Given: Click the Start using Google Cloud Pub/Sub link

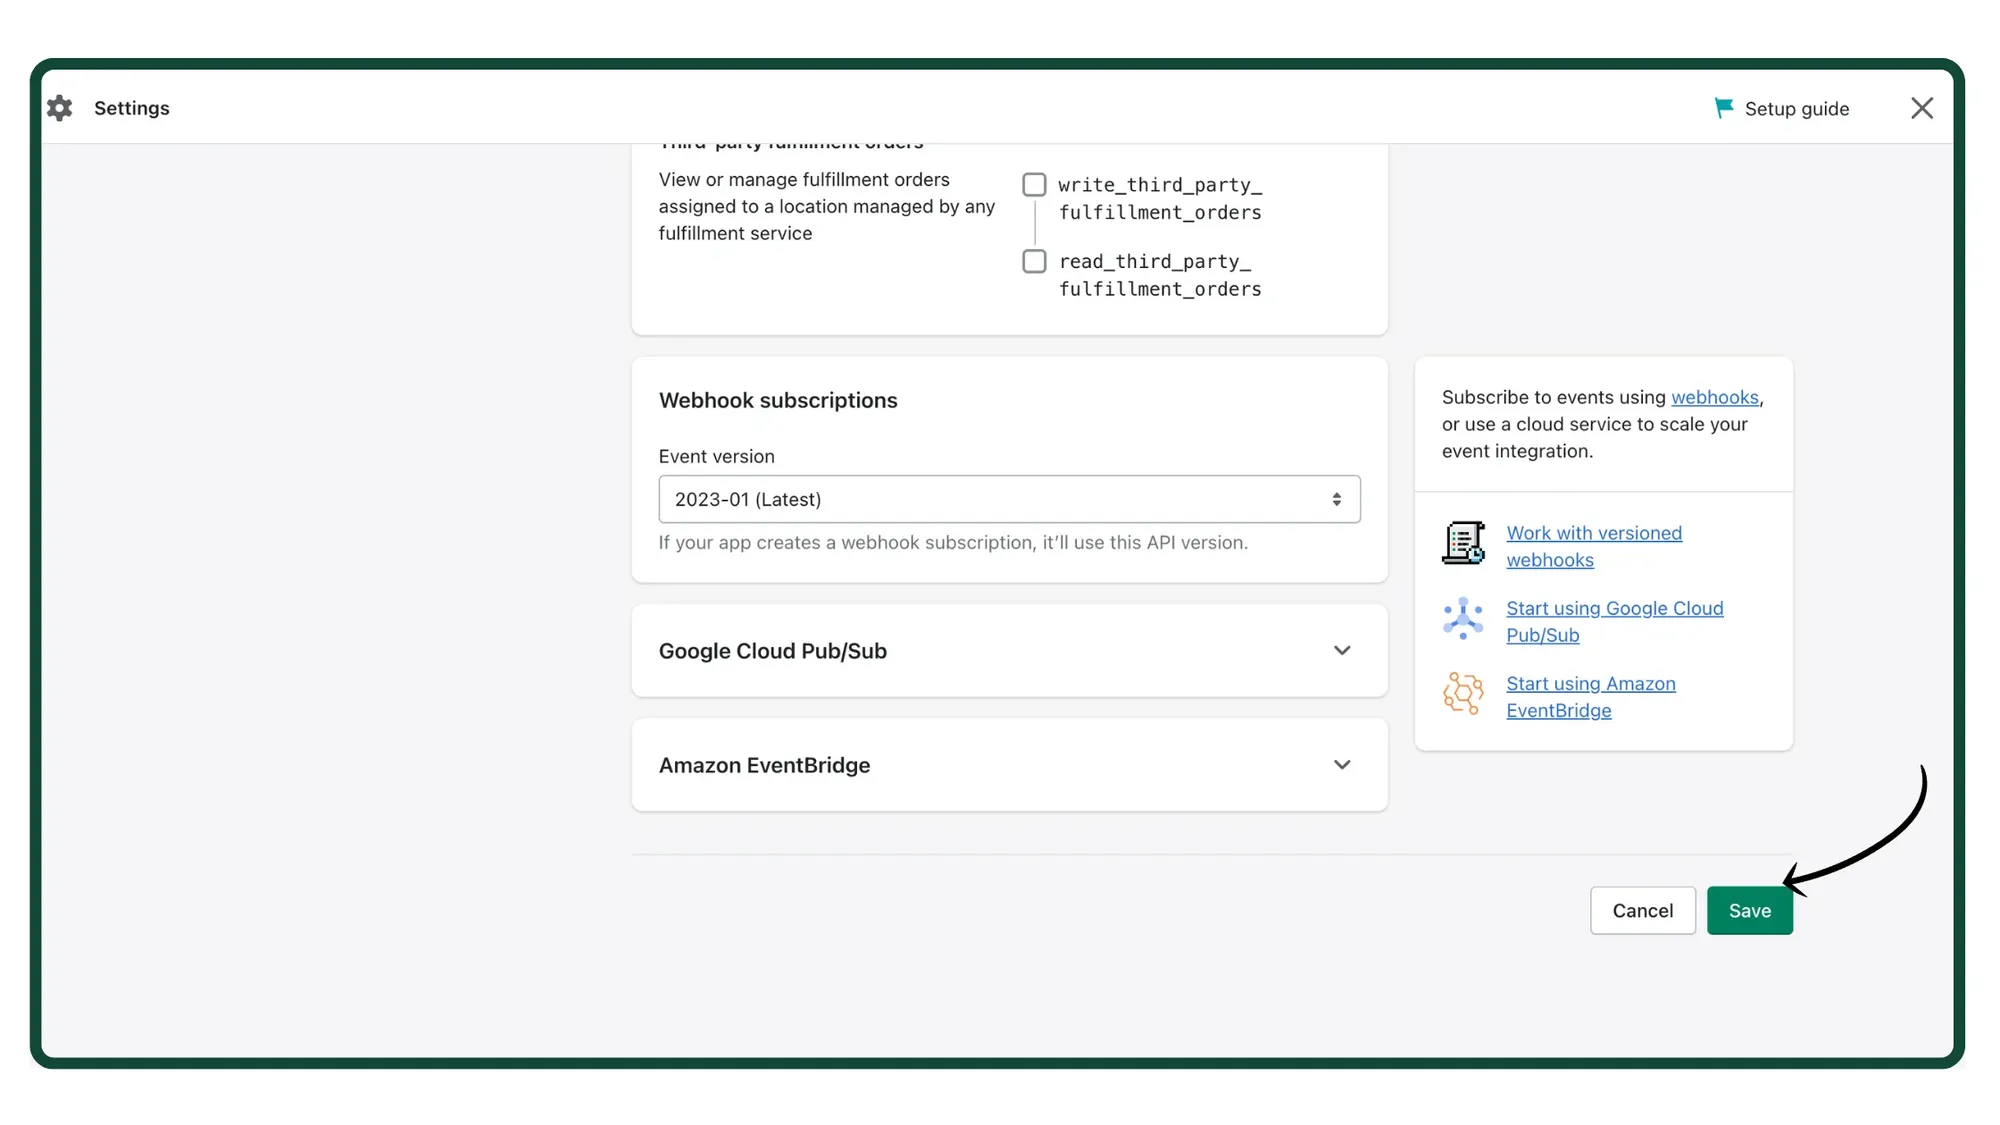Looking at the screenshot, I should coord(1615,621).
